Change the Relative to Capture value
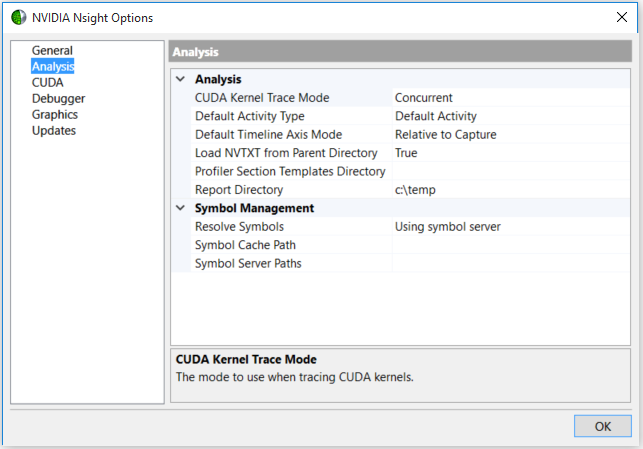This screenshot has width=643, height=449. [x=511, y=134]
